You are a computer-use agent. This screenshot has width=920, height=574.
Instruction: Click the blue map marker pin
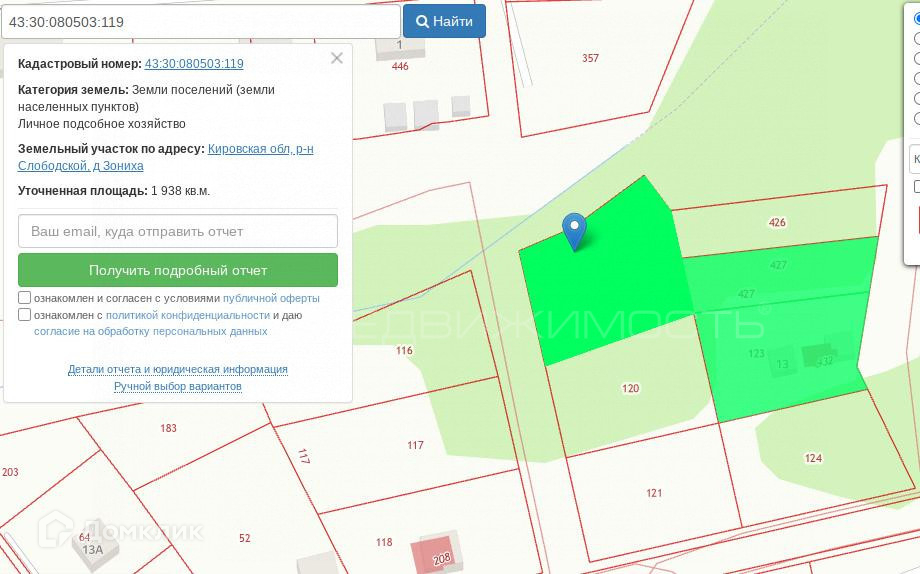tap(574, 230)
